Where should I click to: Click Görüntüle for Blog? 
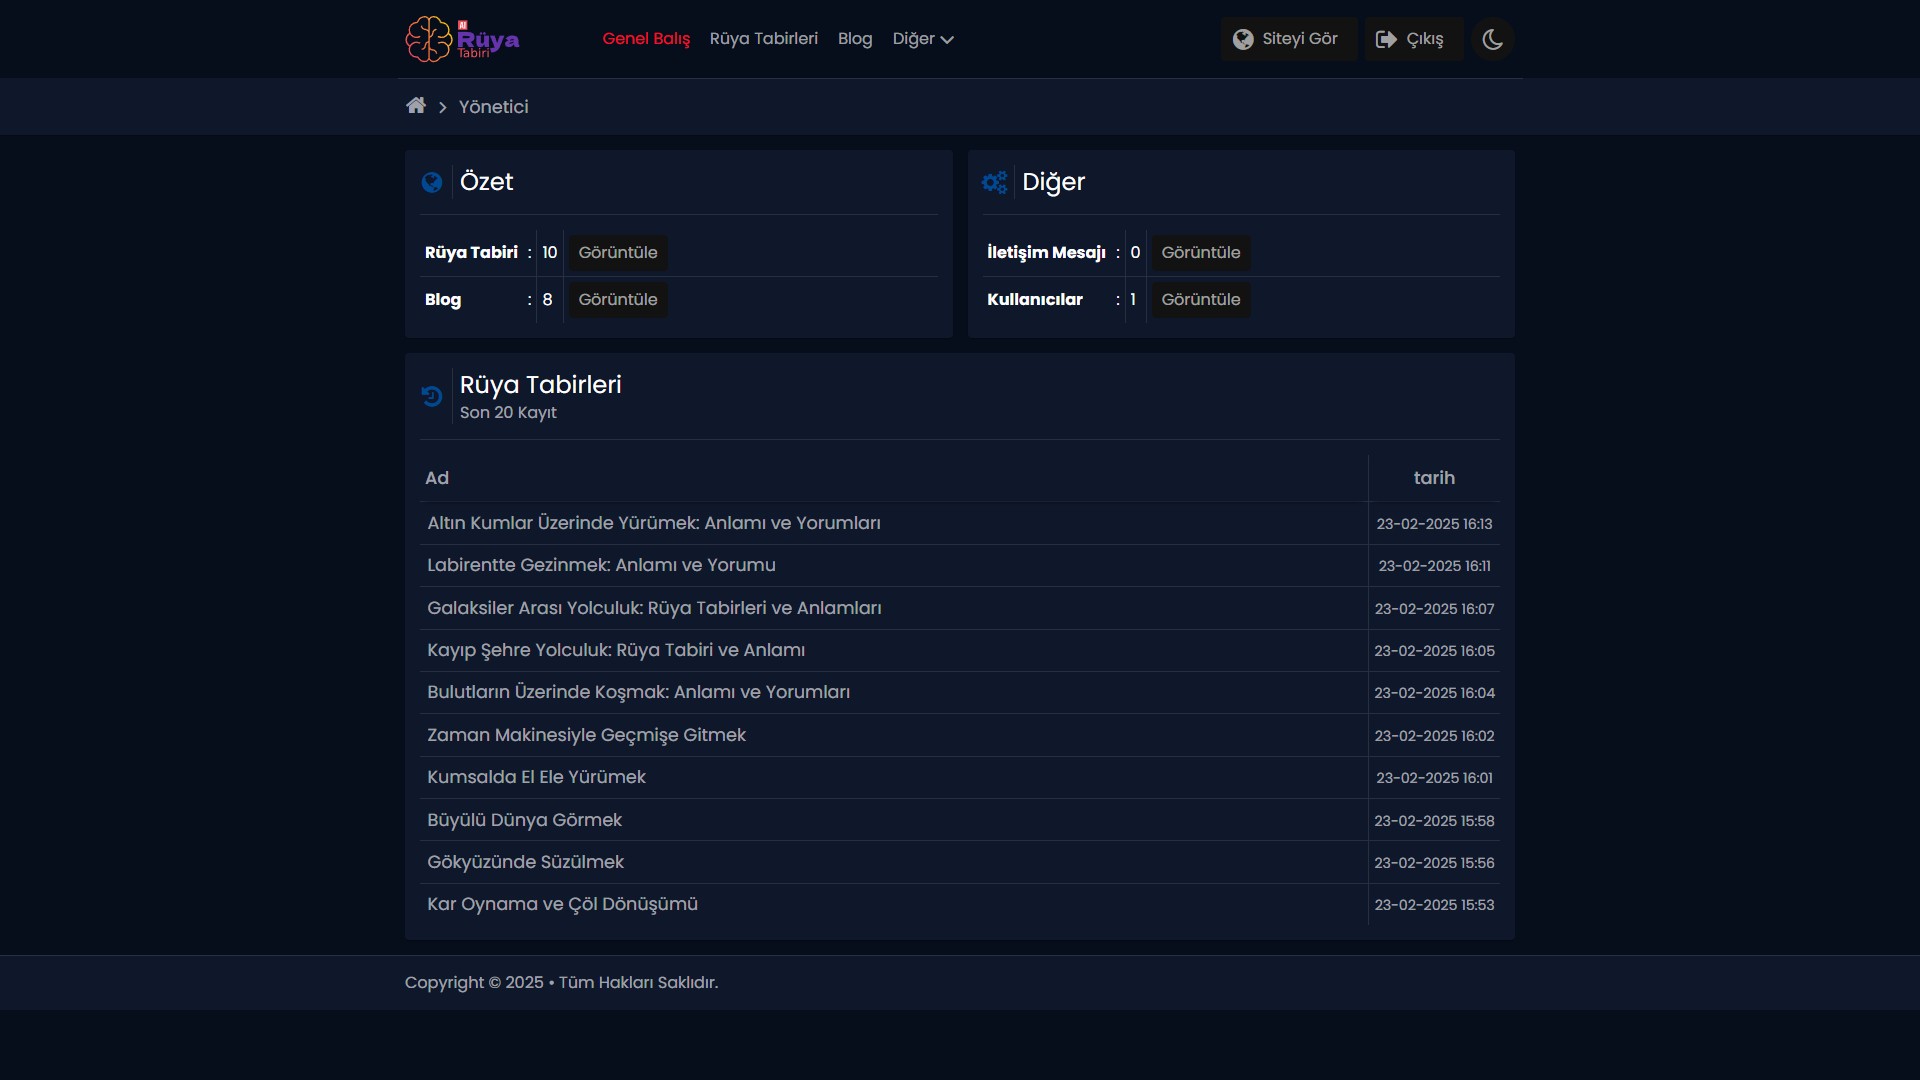[618, 300]
